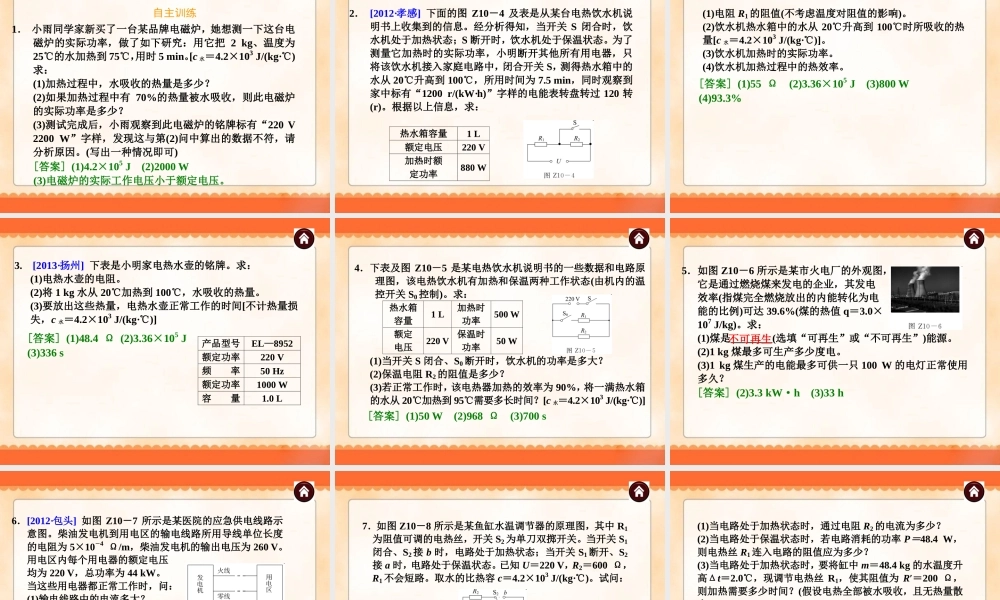Select EL—8952 kettle specification table

[248, 370]
